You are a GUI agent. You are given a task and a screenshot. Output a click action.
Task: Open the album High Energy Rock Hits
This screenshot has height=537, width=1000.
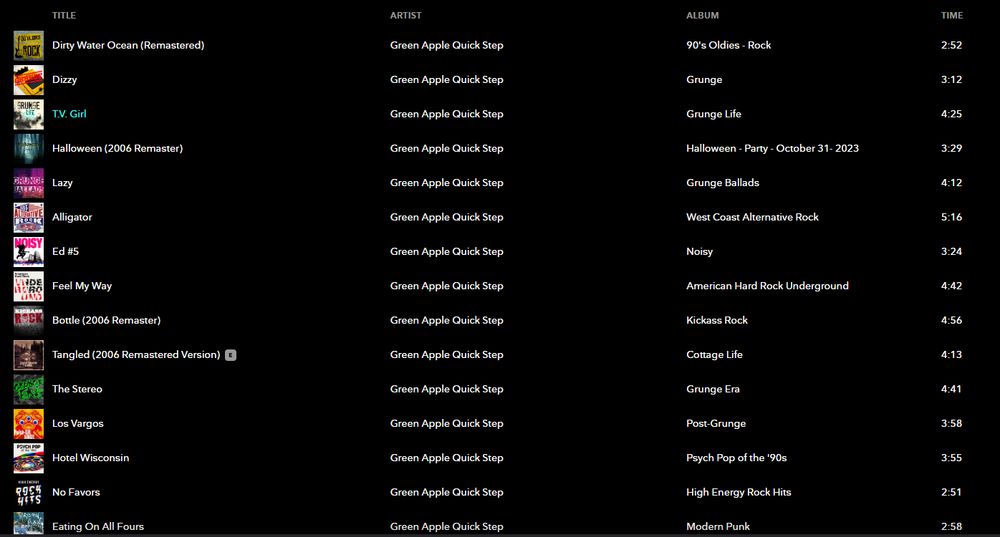pyautogui.click(x=739, y=493)
